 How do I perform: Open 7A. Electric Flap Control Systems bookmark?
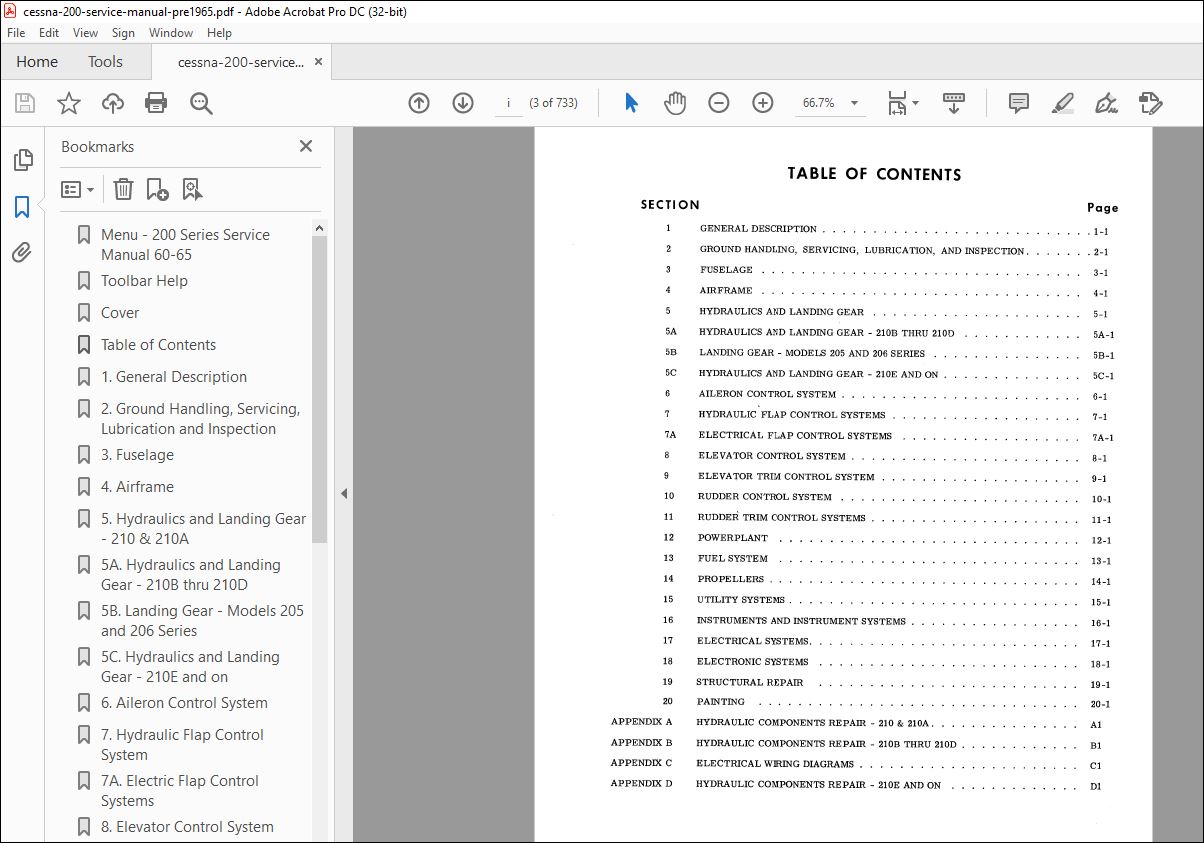click(x=179, y=791)
